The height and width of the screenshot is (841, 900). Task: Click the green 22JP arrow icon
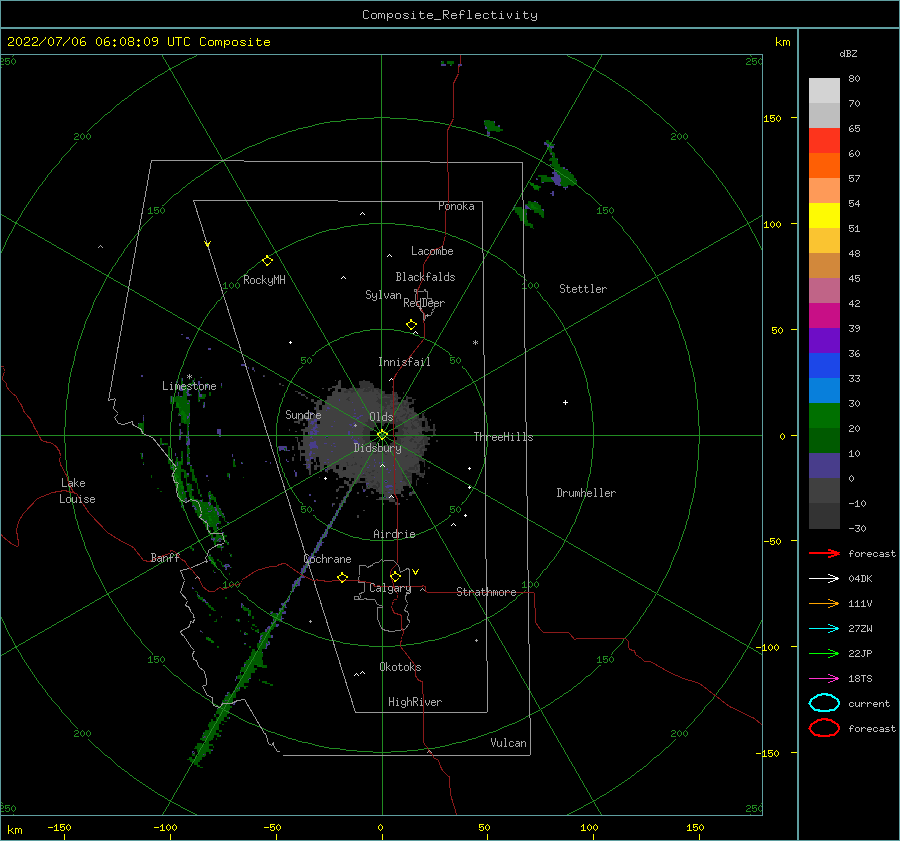pyautogui.click(x=824, y=653)
